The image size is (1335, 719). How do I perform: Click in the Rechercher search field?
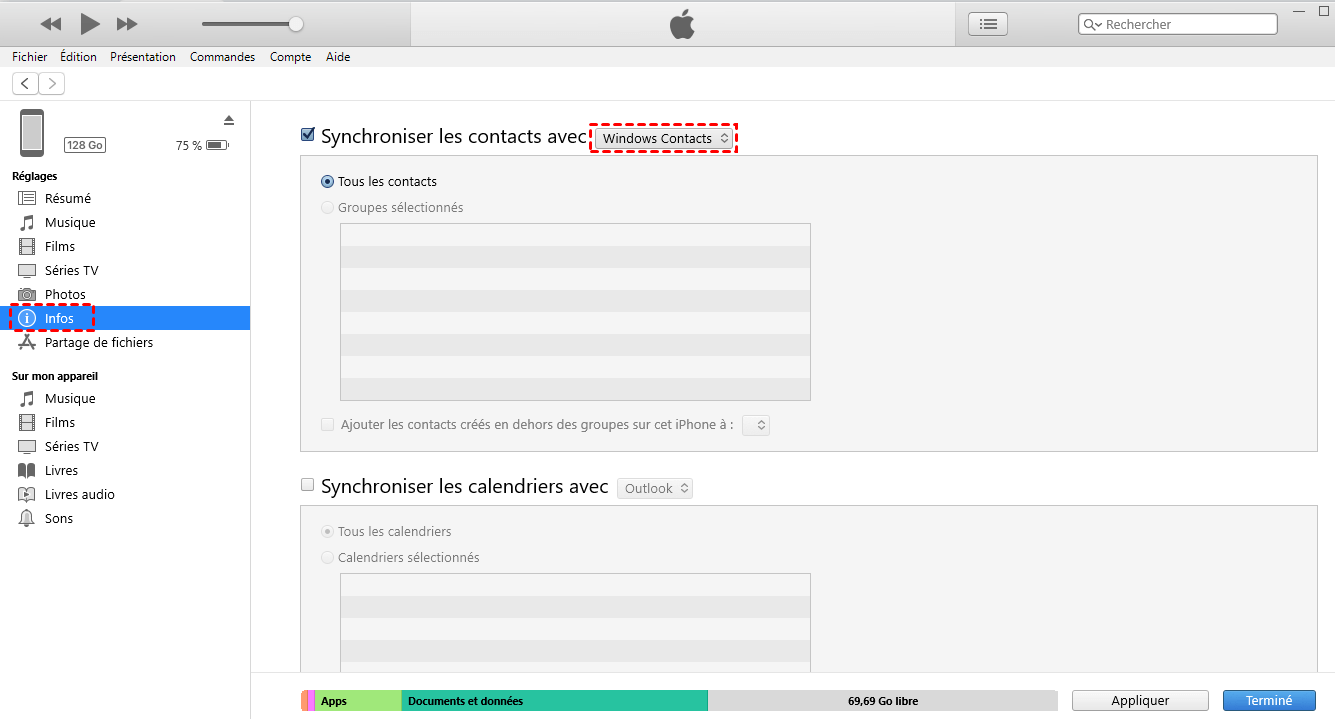[x=1176, y=23]
